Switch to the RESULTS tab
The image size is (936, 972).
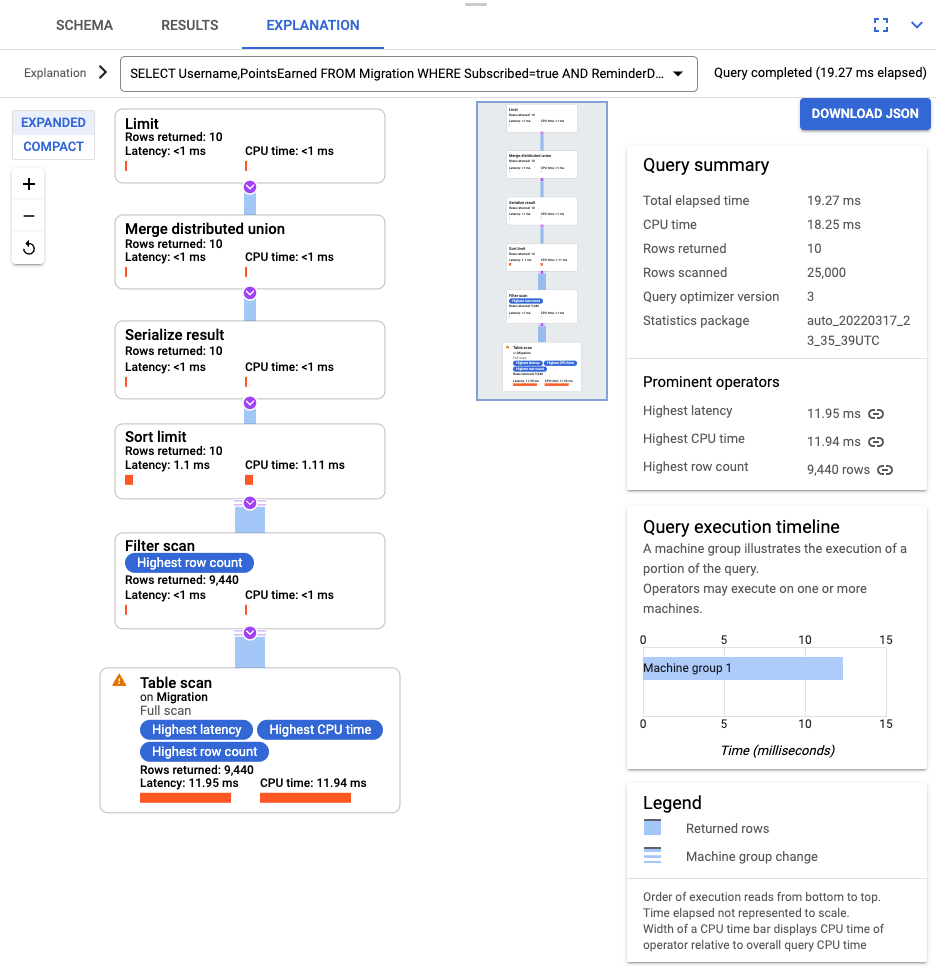click(x=189, y=25)
